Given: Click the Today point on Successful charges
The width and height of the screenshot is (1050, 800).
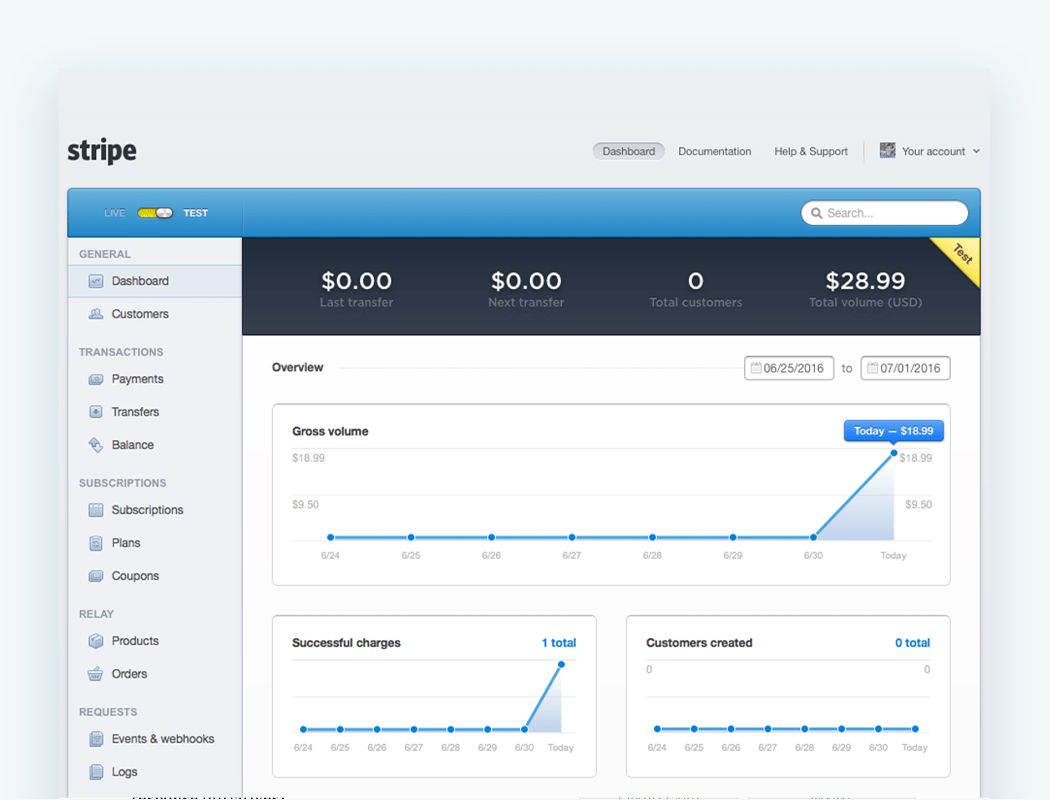Looking at the screenshot, I should tap(561, 665).
